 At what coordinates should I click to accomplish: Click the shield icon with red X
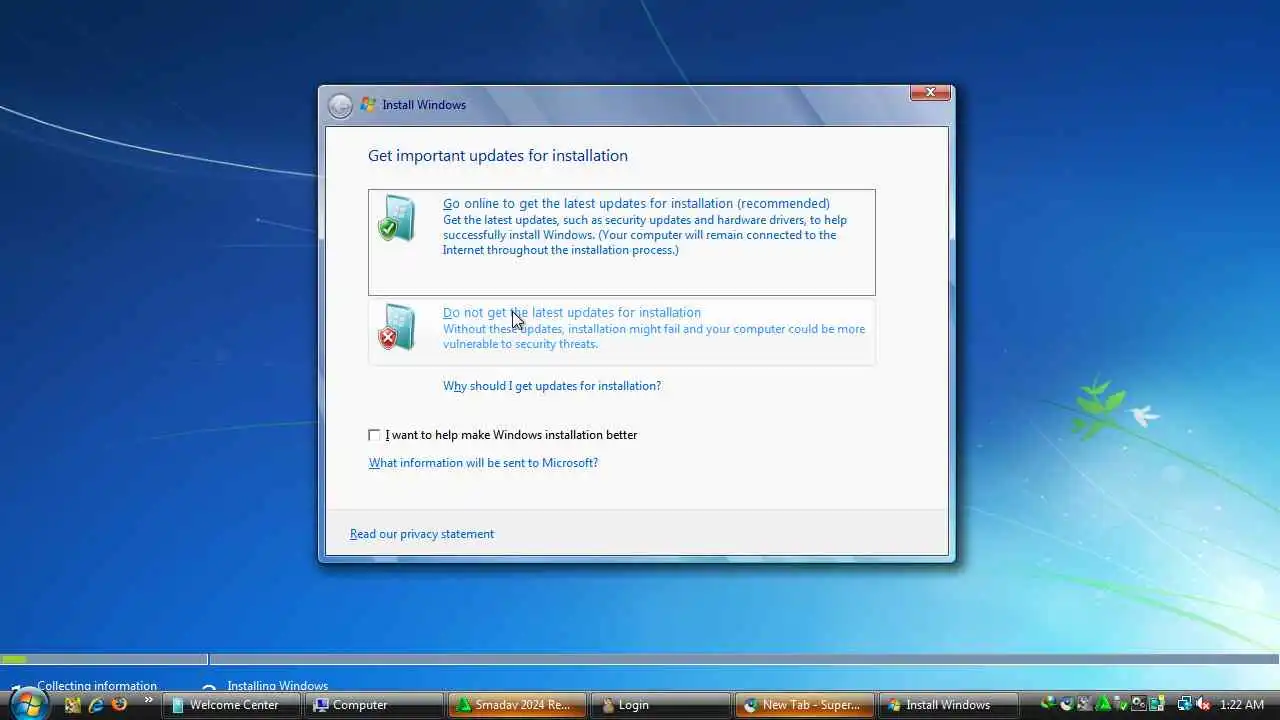point(396,327)
